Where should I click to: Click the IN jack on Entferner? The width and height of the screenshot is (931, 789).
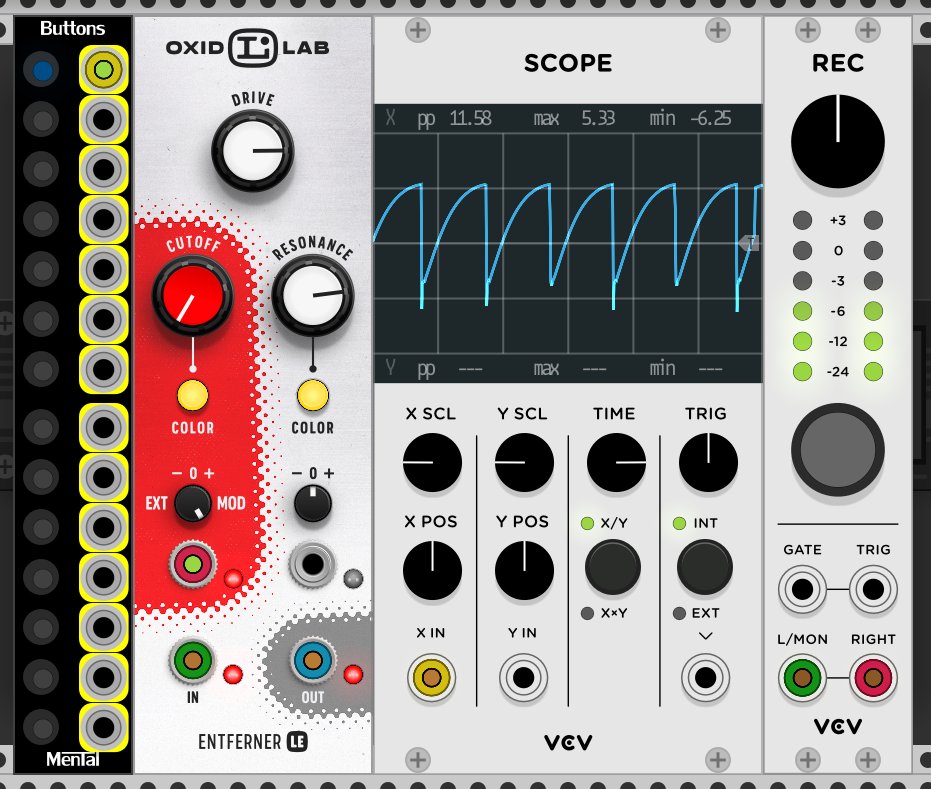pos(192,660)
